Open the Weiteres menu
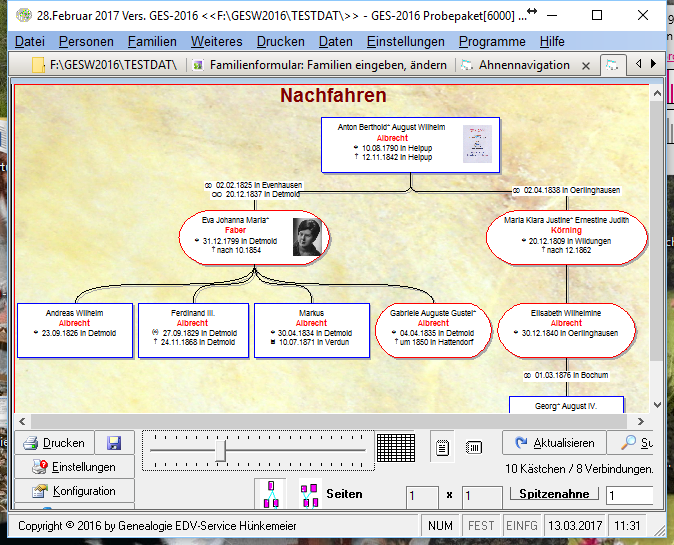Image resolution: width=674 pixels, height=545 pixels. point(217,42)
